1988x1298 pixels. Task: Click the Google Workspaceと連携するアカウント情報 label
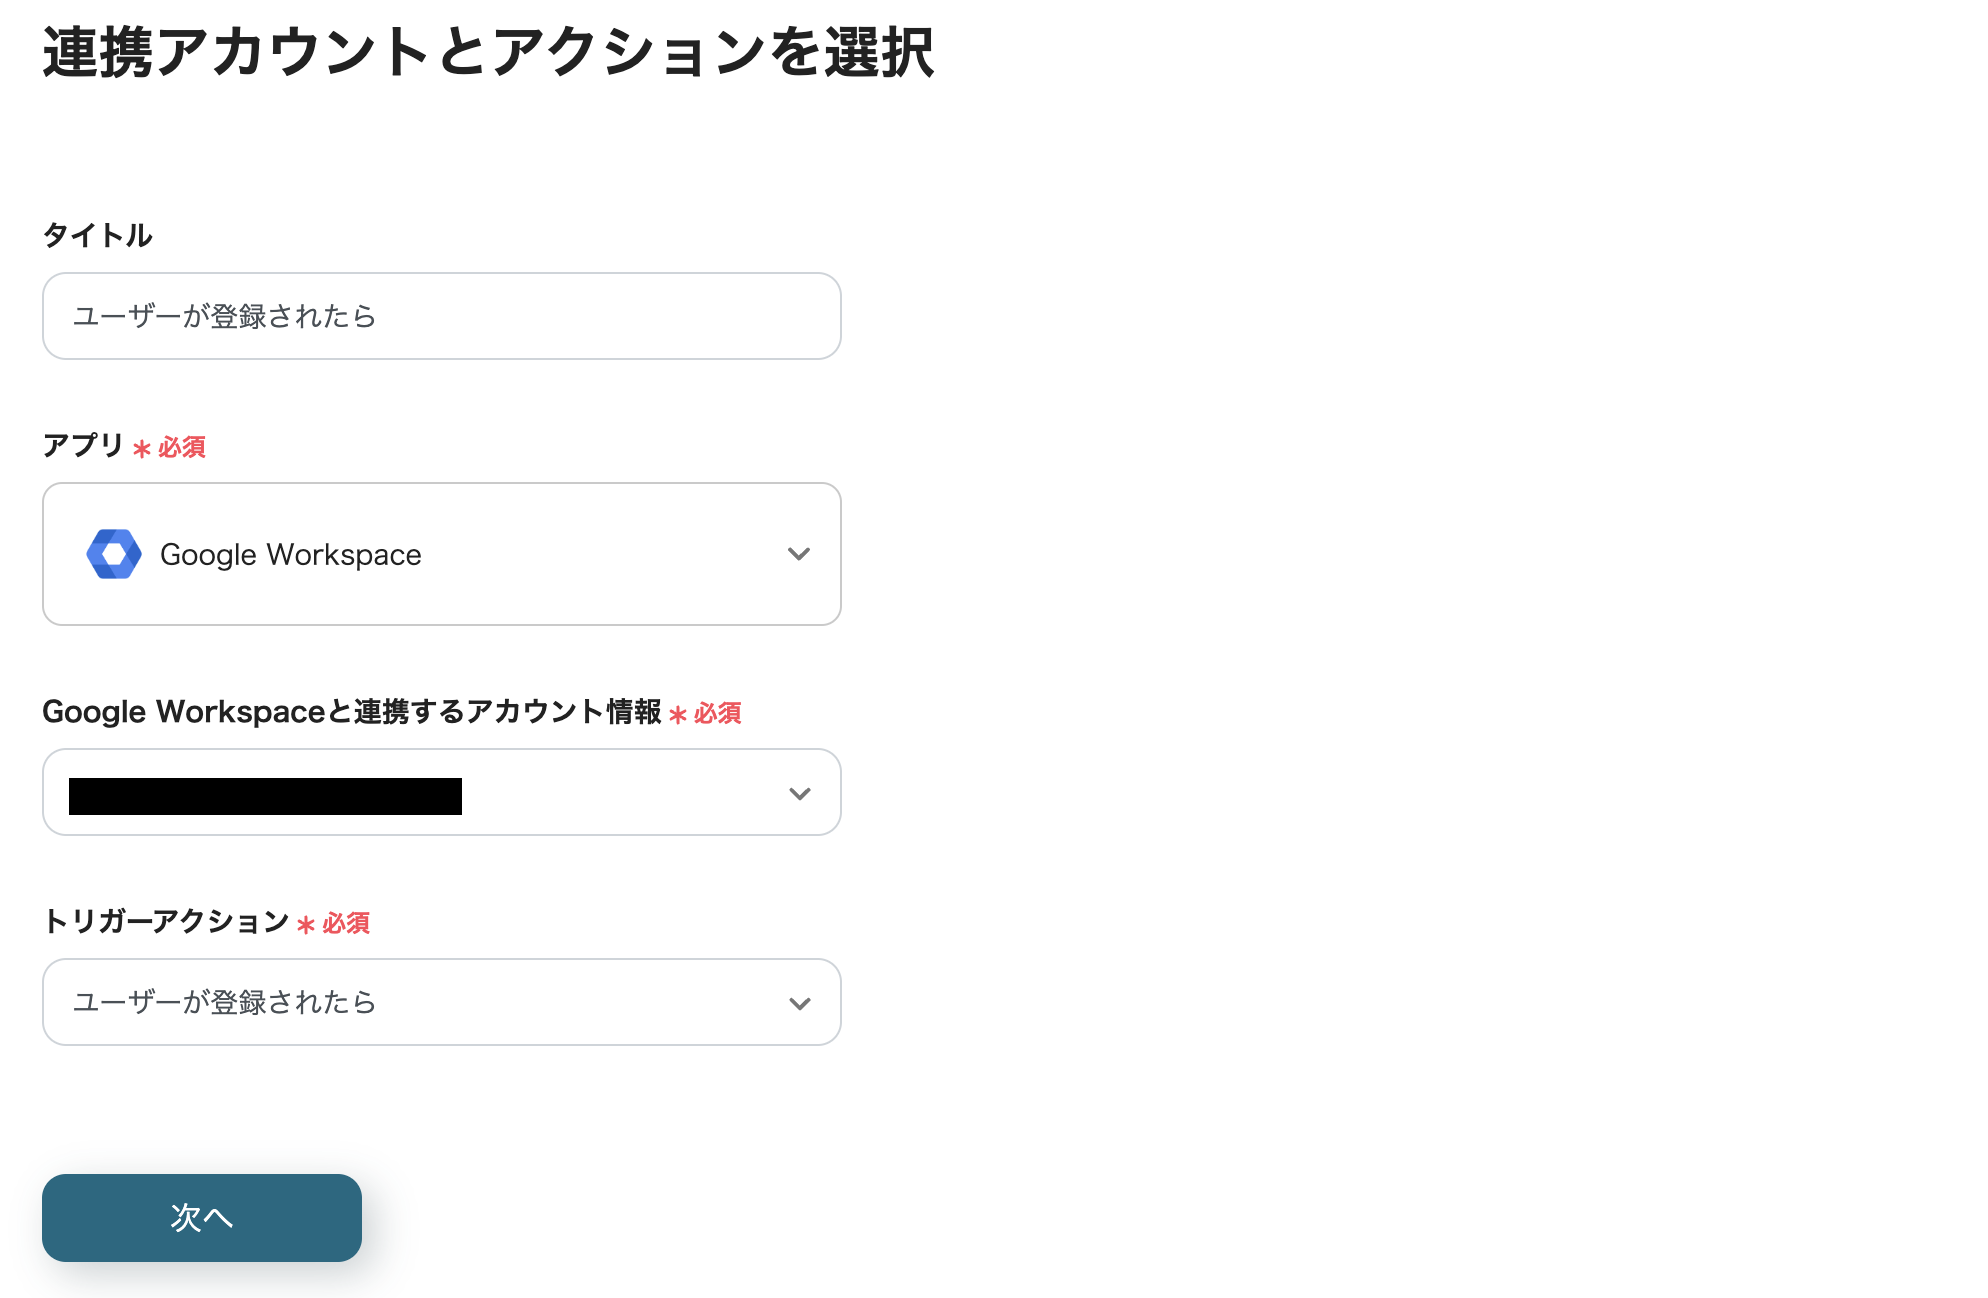pyautogui.click(x=352, y=712)
